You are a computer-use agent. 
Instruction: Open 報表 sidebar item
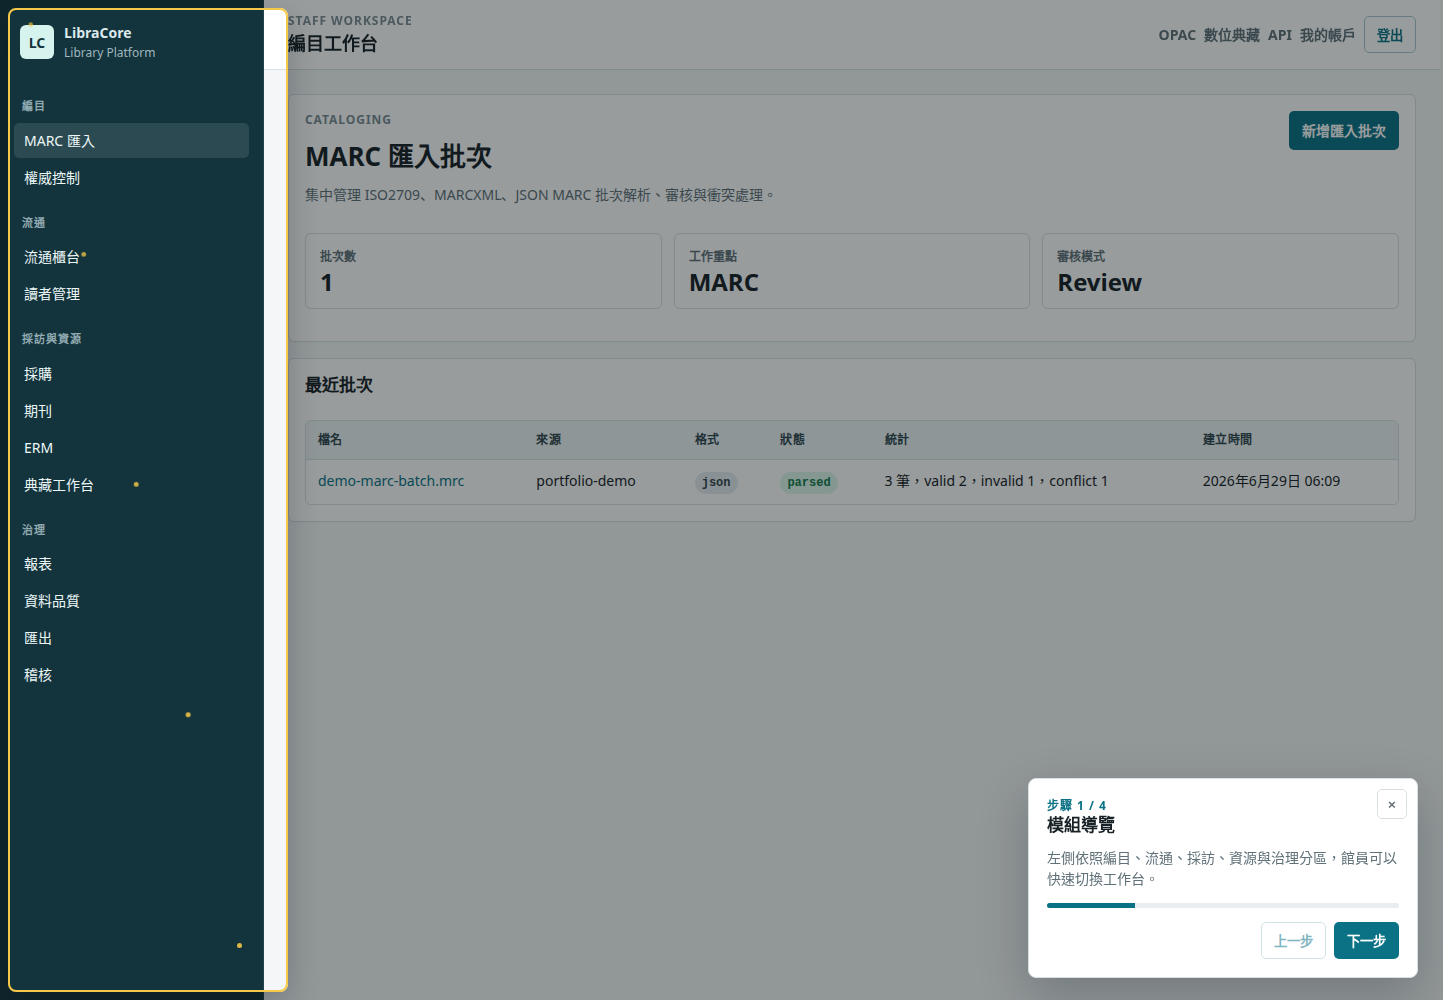[x=131, y=564]
